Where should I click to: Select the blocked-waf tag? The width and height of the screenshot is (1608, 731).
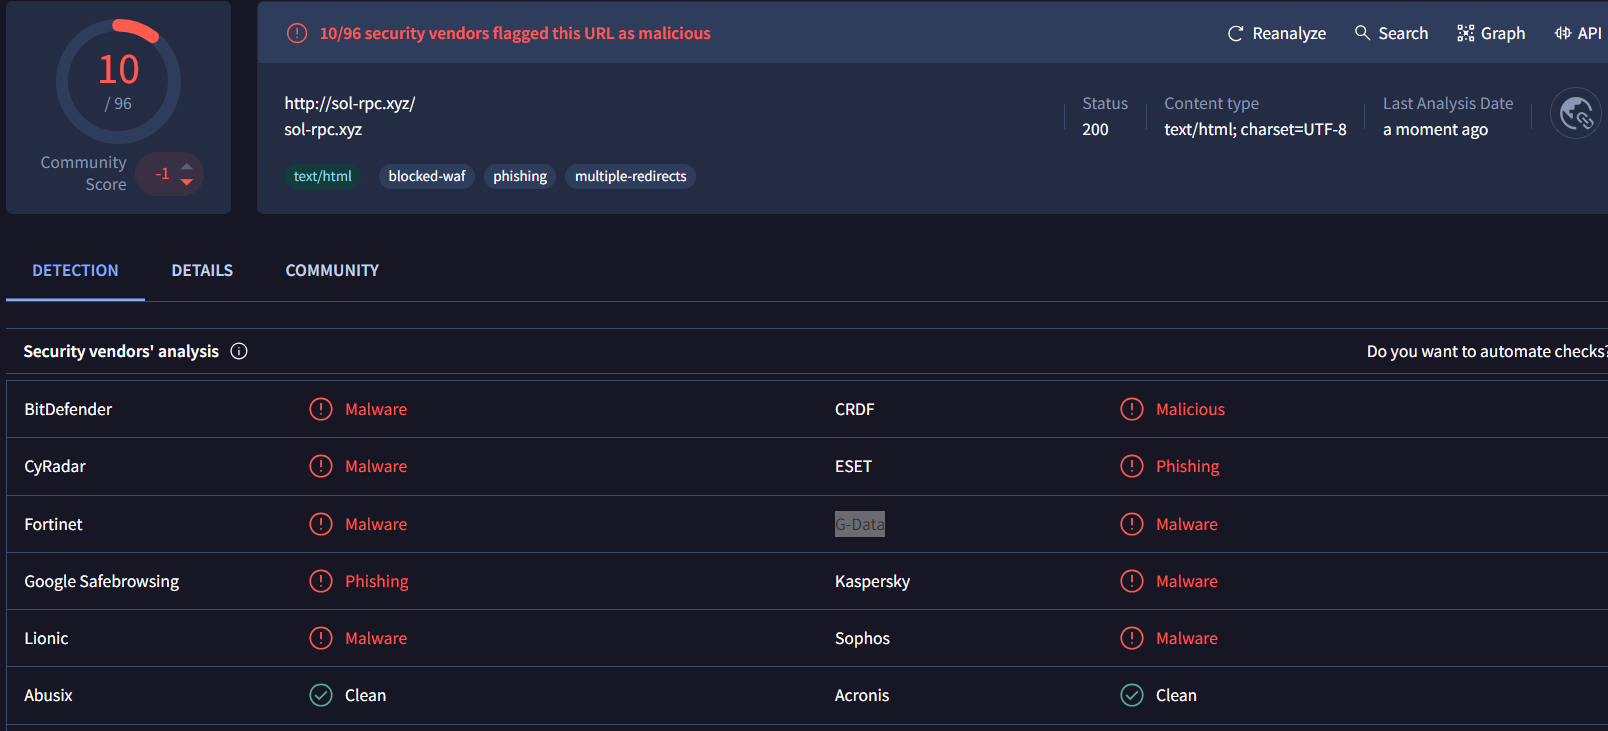[x=427, y=176]
